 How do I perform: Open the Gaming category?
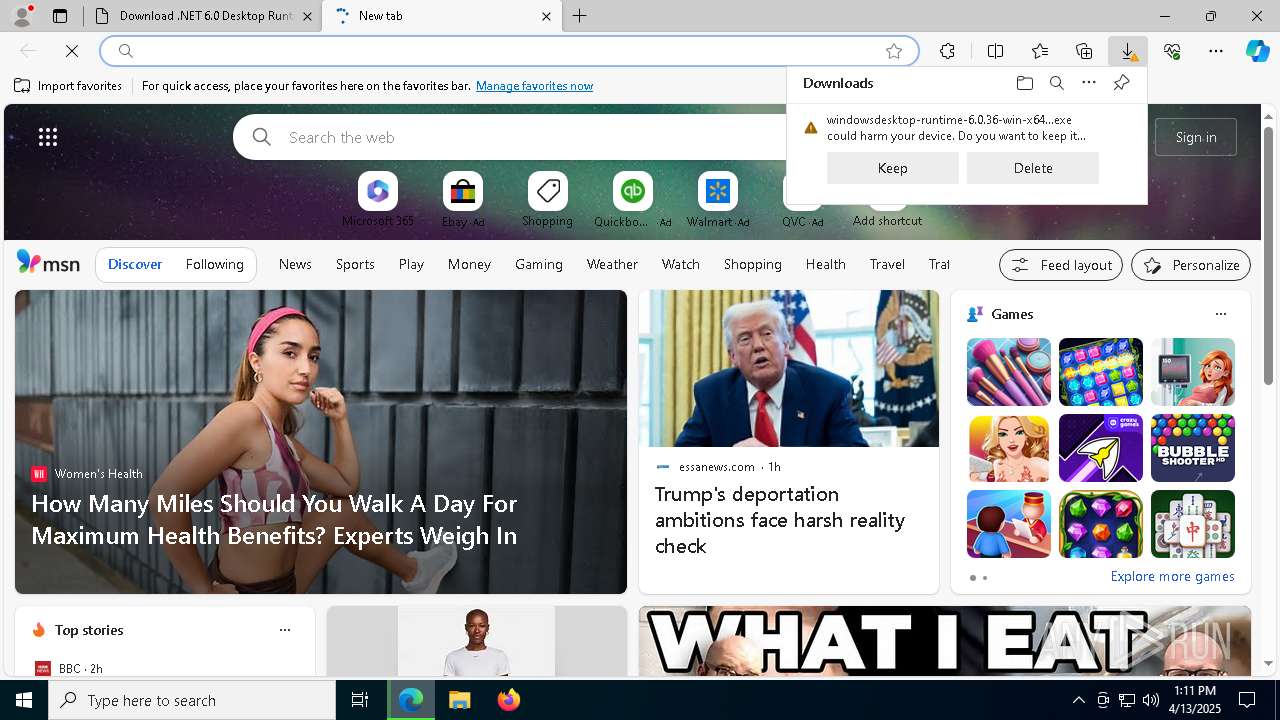pyautogui.click(x=539, y=264)
